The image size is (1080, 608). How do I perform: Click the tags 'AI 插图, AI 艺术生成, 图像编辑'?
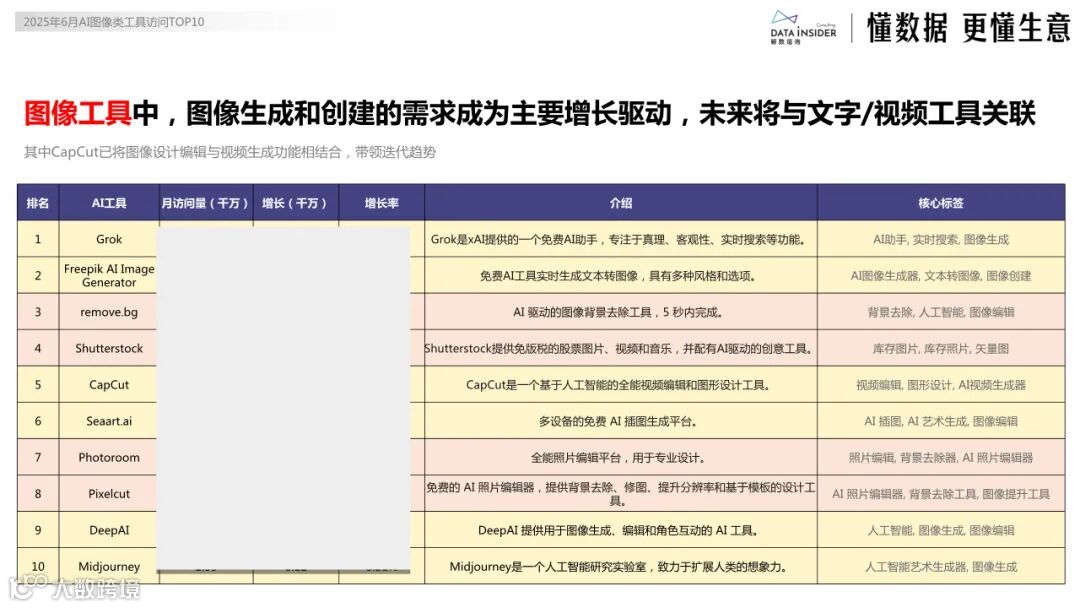coord(941,421)
